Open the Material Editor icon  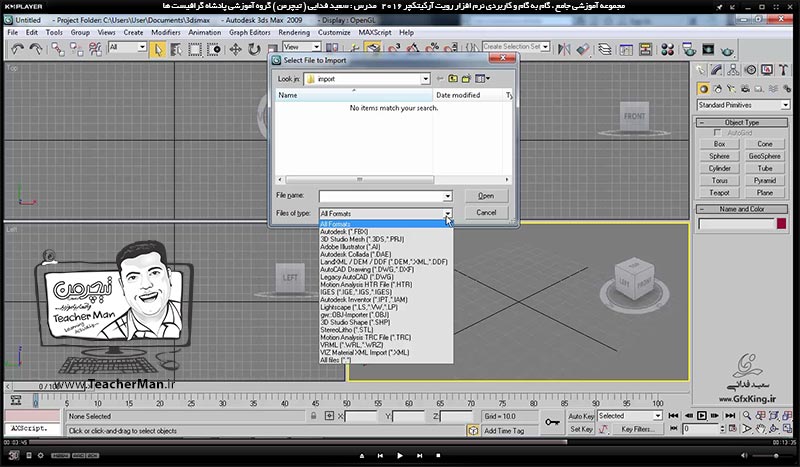[667, 49]
